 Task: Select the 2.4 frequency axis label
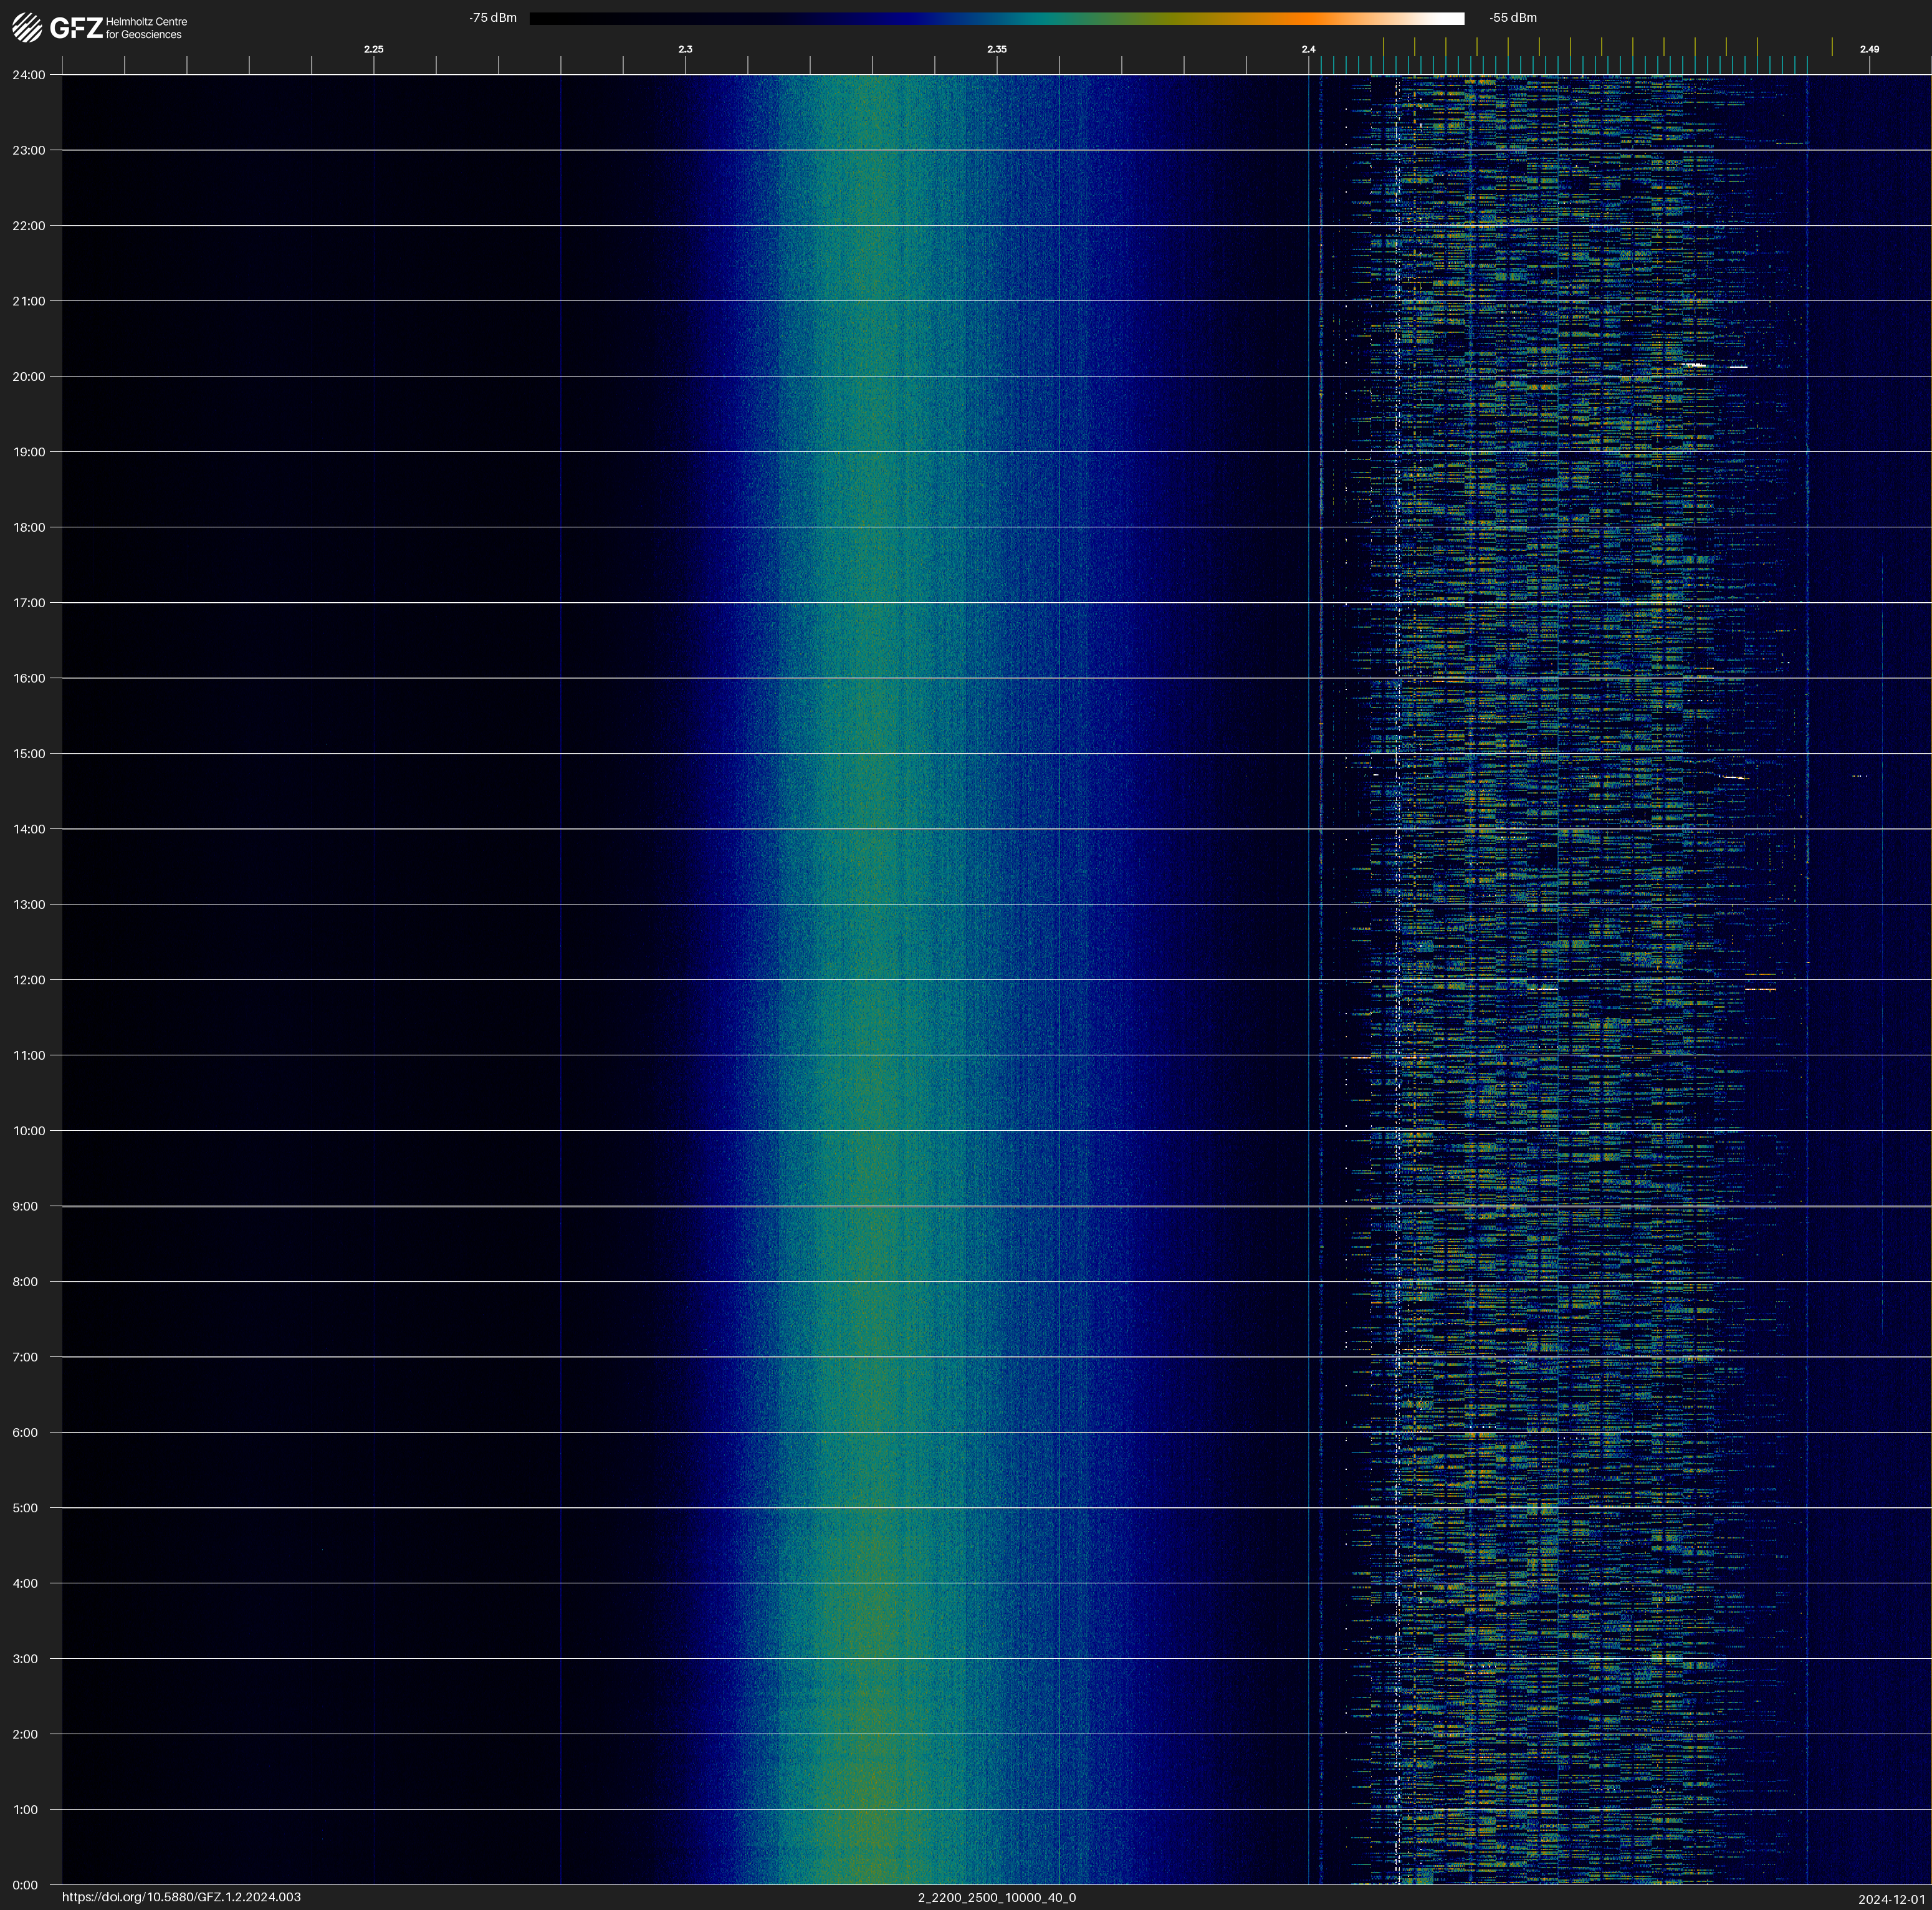coord(1308,49)
